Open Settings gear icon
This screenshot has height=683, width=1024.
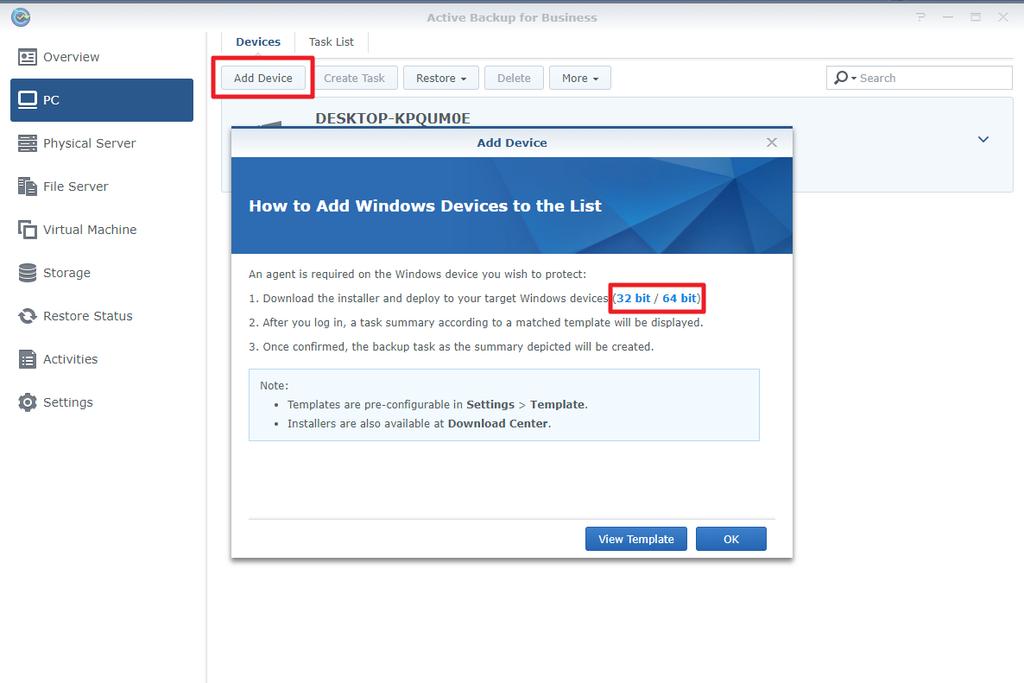(27, 402)
